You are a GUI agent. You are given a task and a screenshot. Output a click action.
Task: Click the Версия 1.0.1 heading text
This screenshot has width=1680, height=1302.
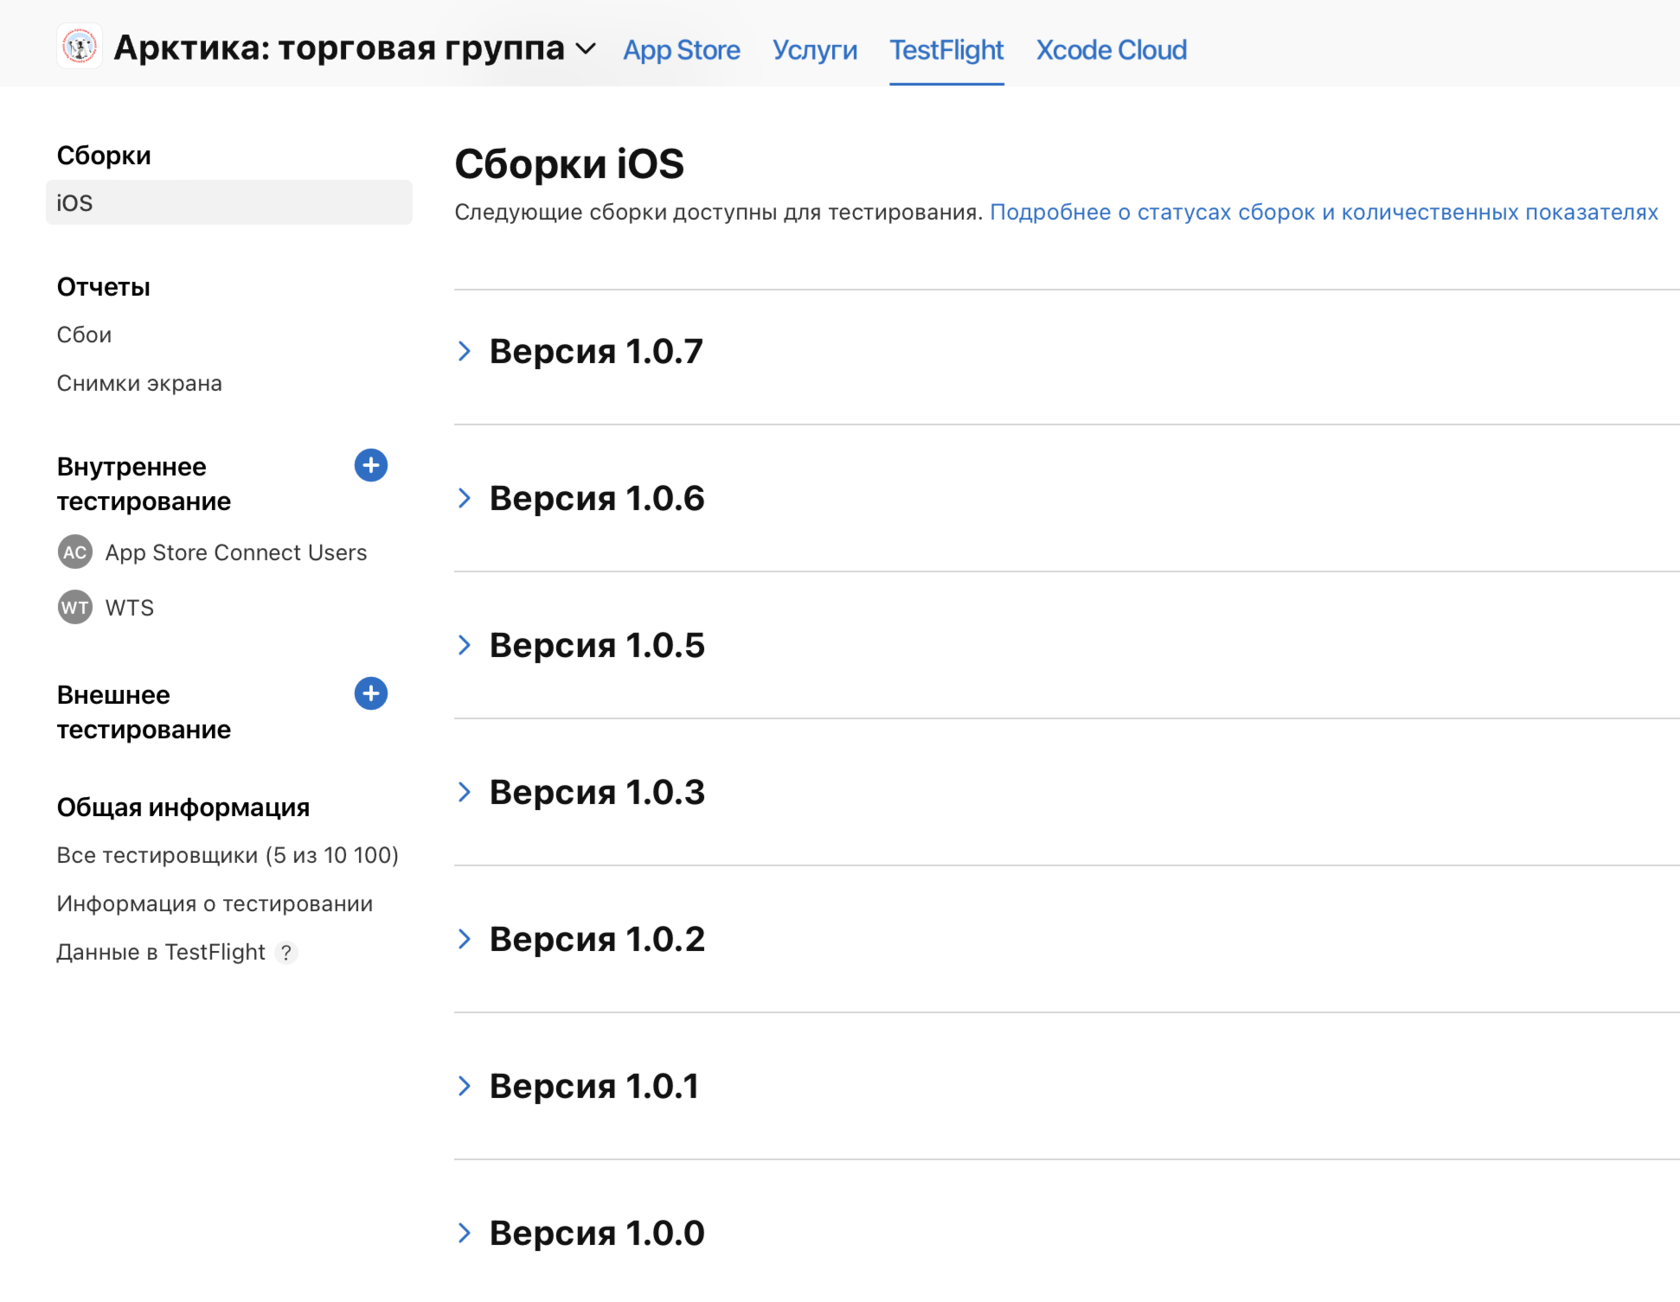point(594,1086)
